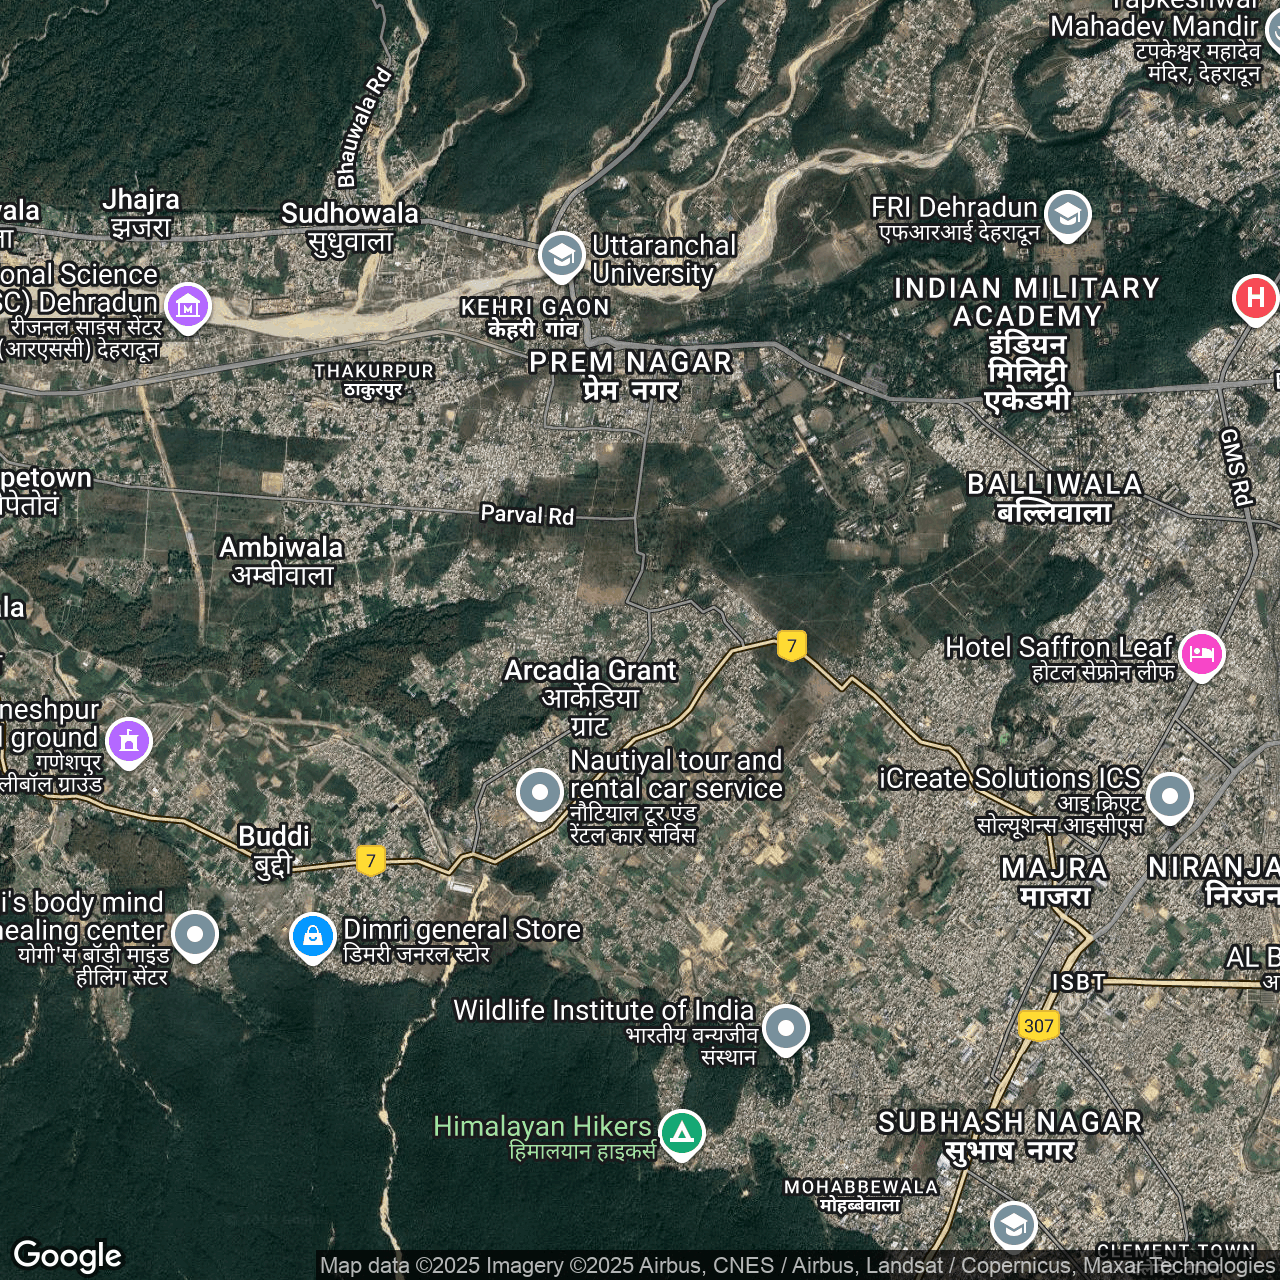Click the Parval Rd road label
The height and width of the screenshot is (1280, 1280).
527,514
